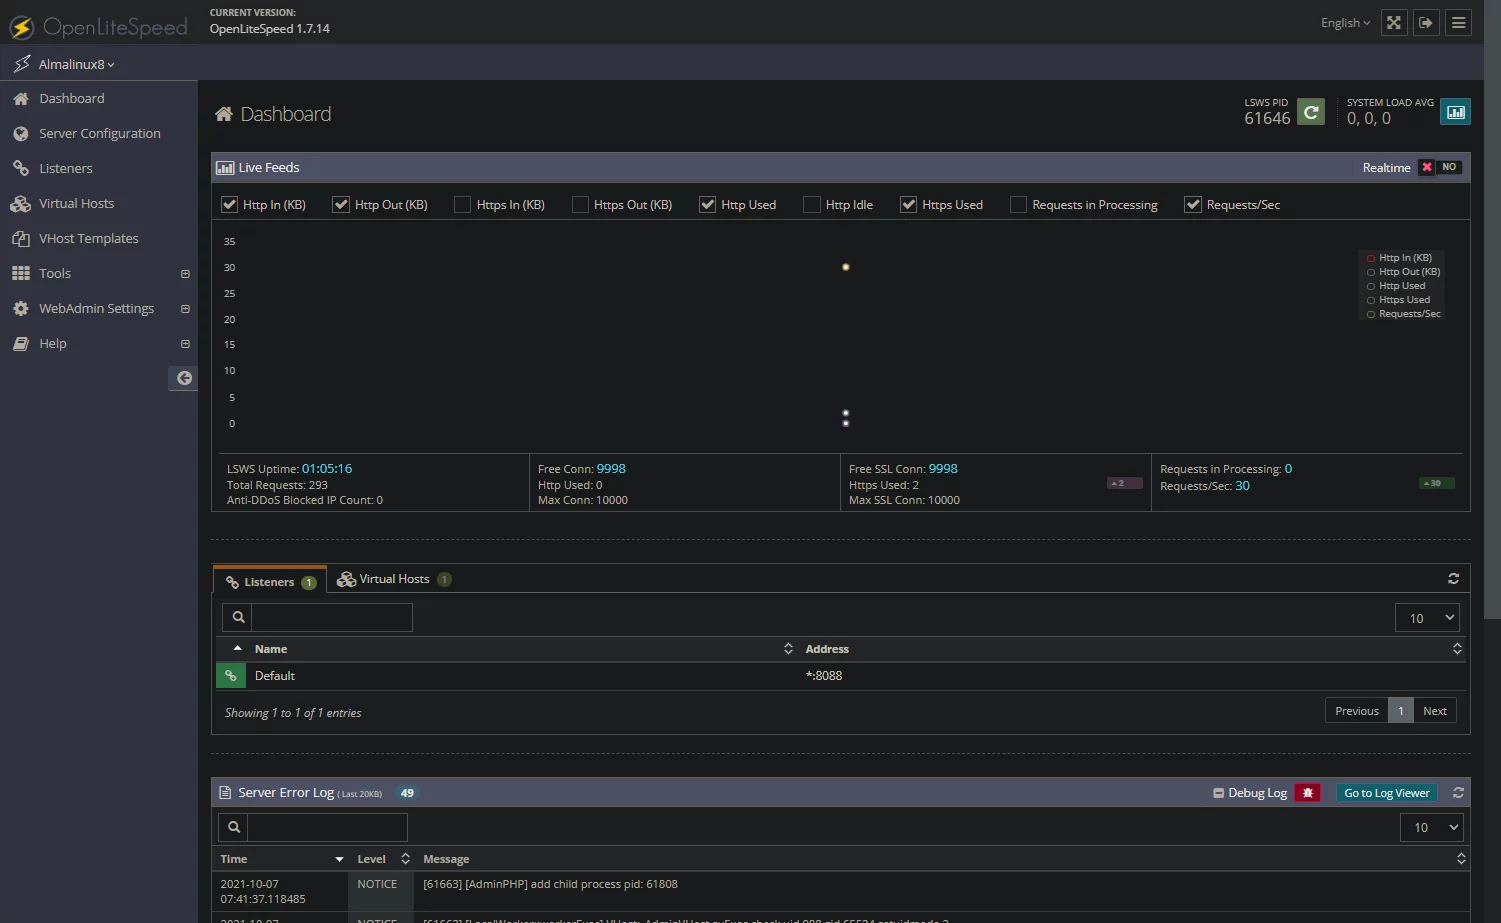Collapse the sidebar with arrow icon
The image size is (1501, 923).
[184, 378]
